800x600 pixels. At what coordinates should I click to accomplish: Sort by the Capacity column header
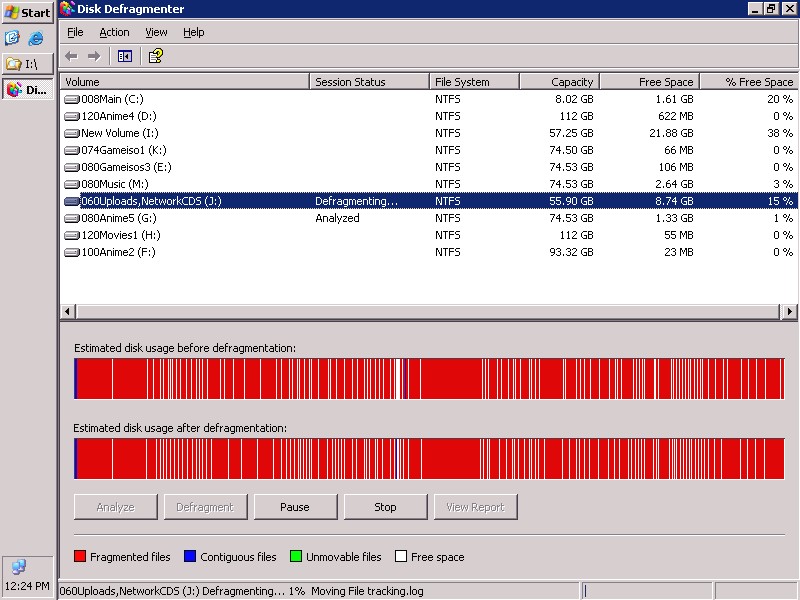(559, 82)
